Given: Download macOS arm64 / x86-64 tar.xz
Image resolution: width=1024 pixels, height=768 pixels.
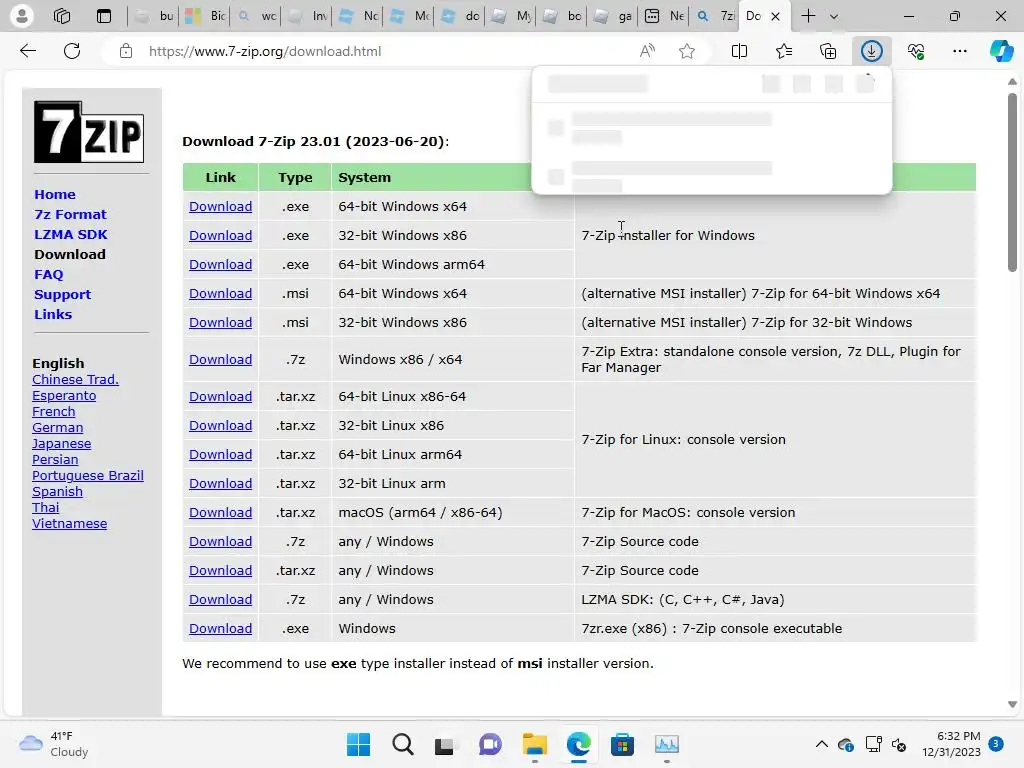Looking at the screenshot, I should 220,513.
